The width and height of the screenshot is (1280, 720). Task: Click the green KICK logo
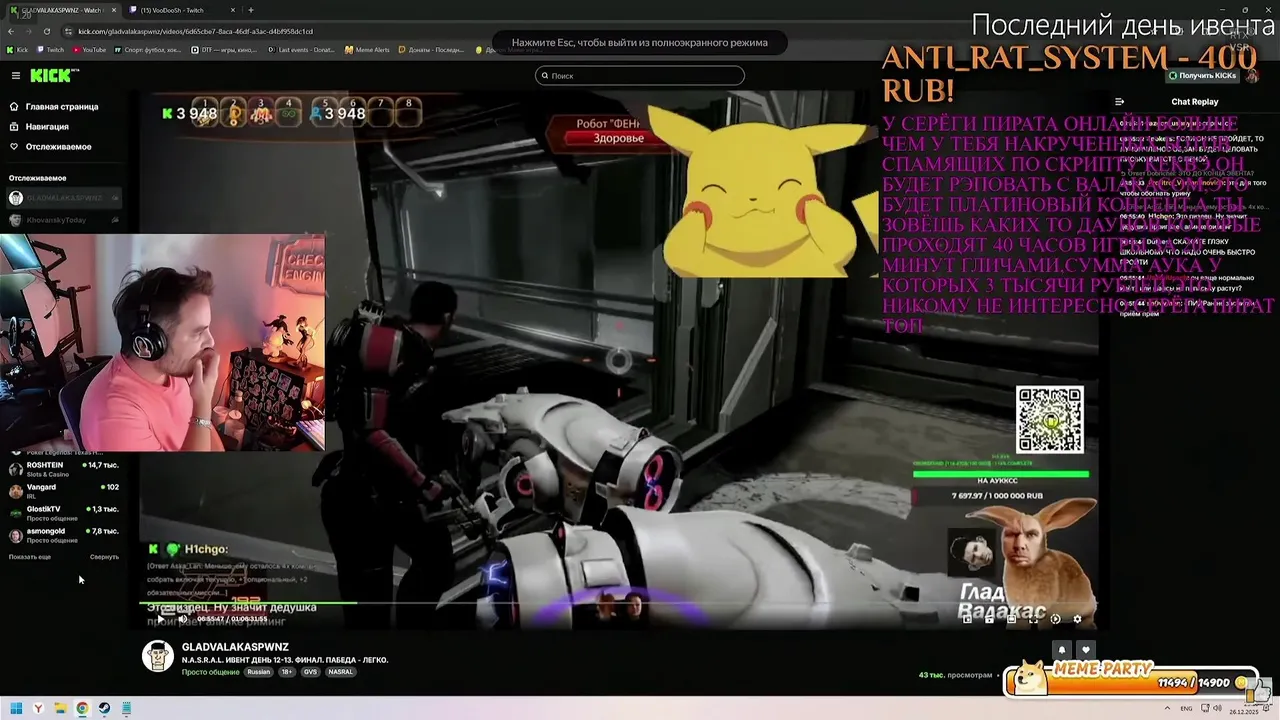pyautogui.click(x=50, y=76)
